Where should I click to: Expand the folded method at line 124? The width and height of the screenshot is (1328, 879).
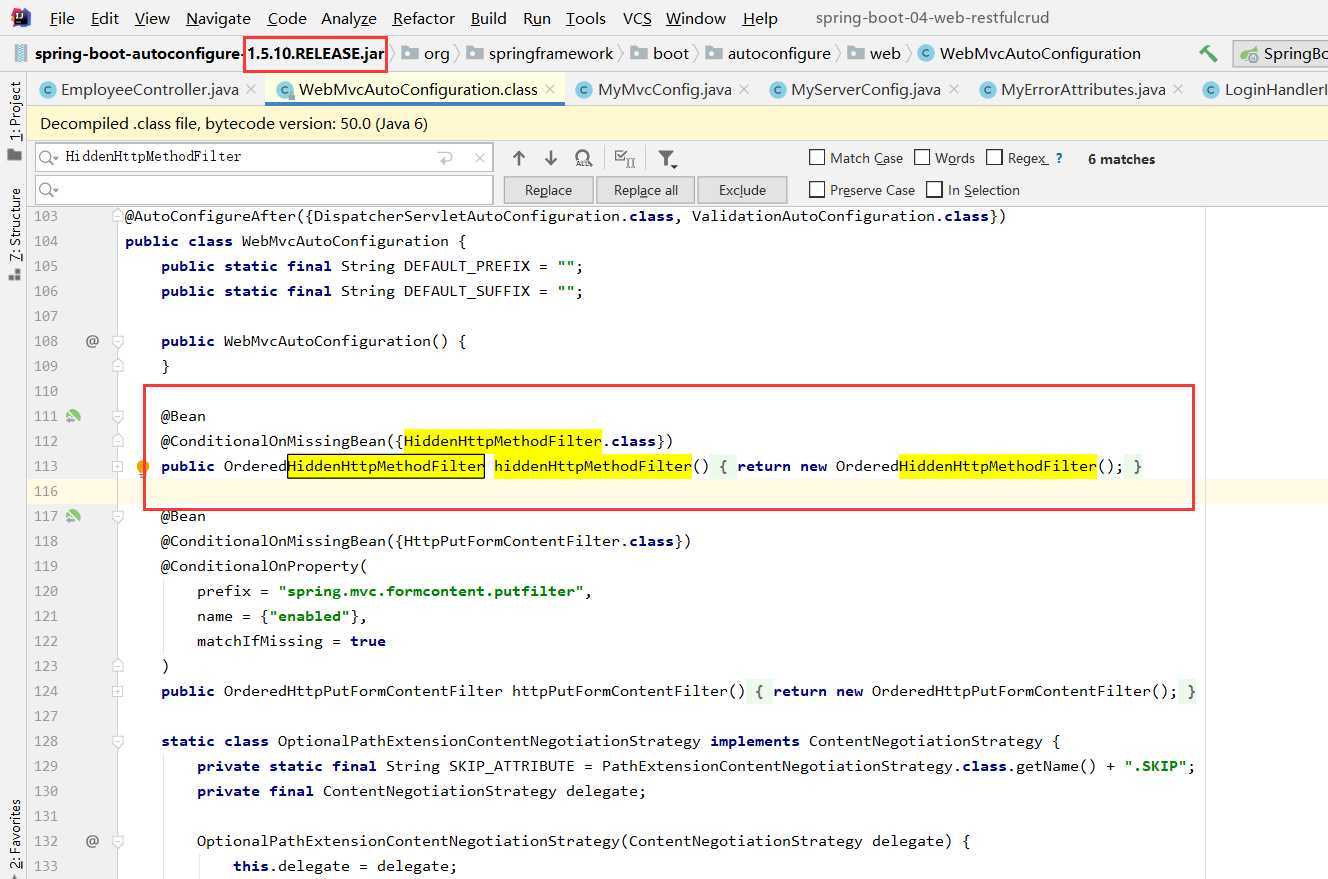(x=117, y=691)
